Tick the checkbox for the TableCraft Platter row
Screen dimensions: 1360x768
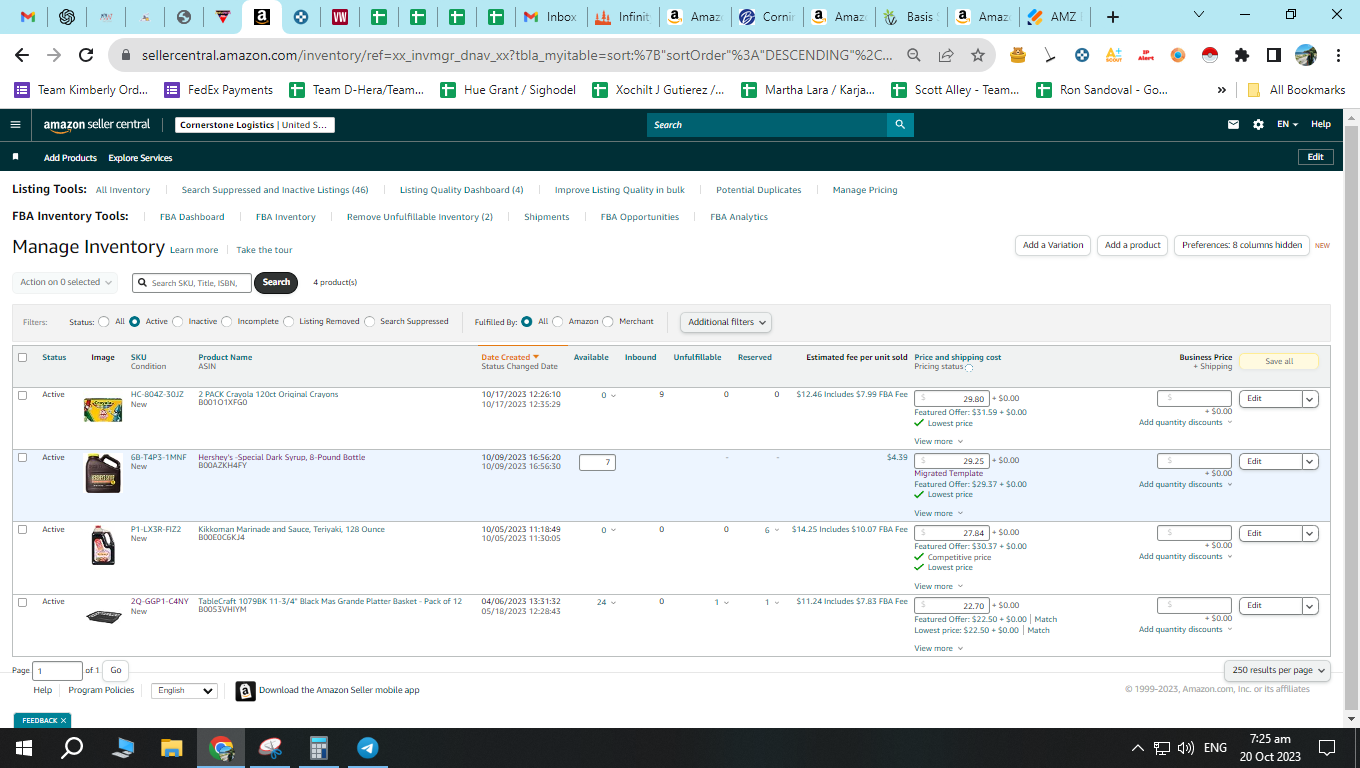click(x=22, y=601)
